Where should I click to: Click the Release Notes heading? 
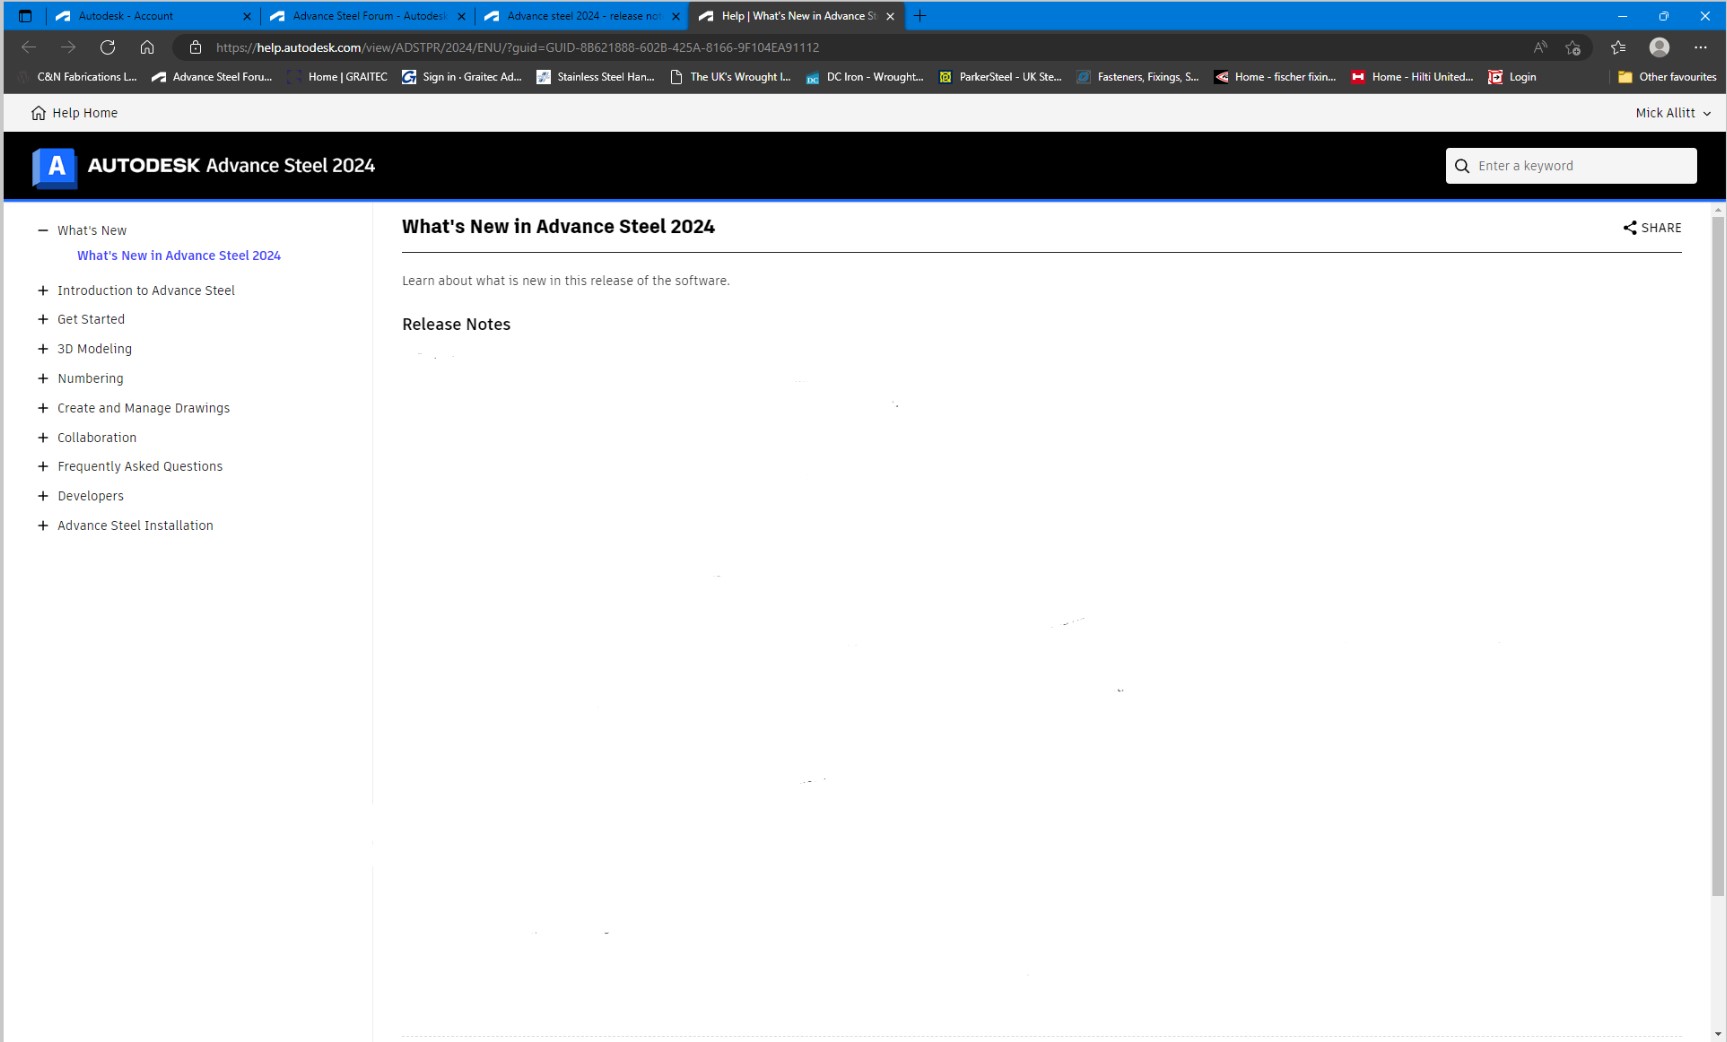(456, 324)
